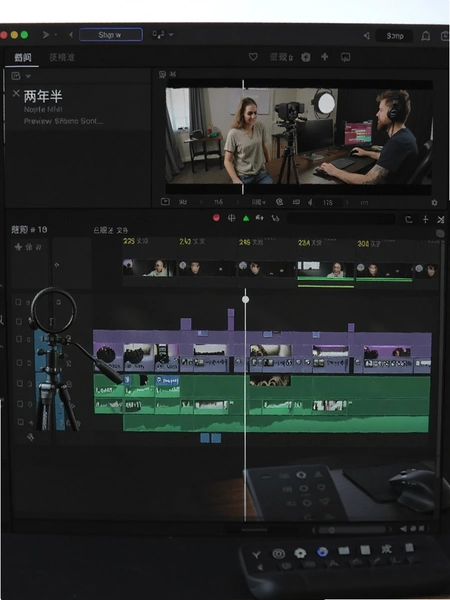This screenshot has height=600, width=450.
Task: Click the heart favorite icon
Action: pyautogui.click(x=253, y=57)
